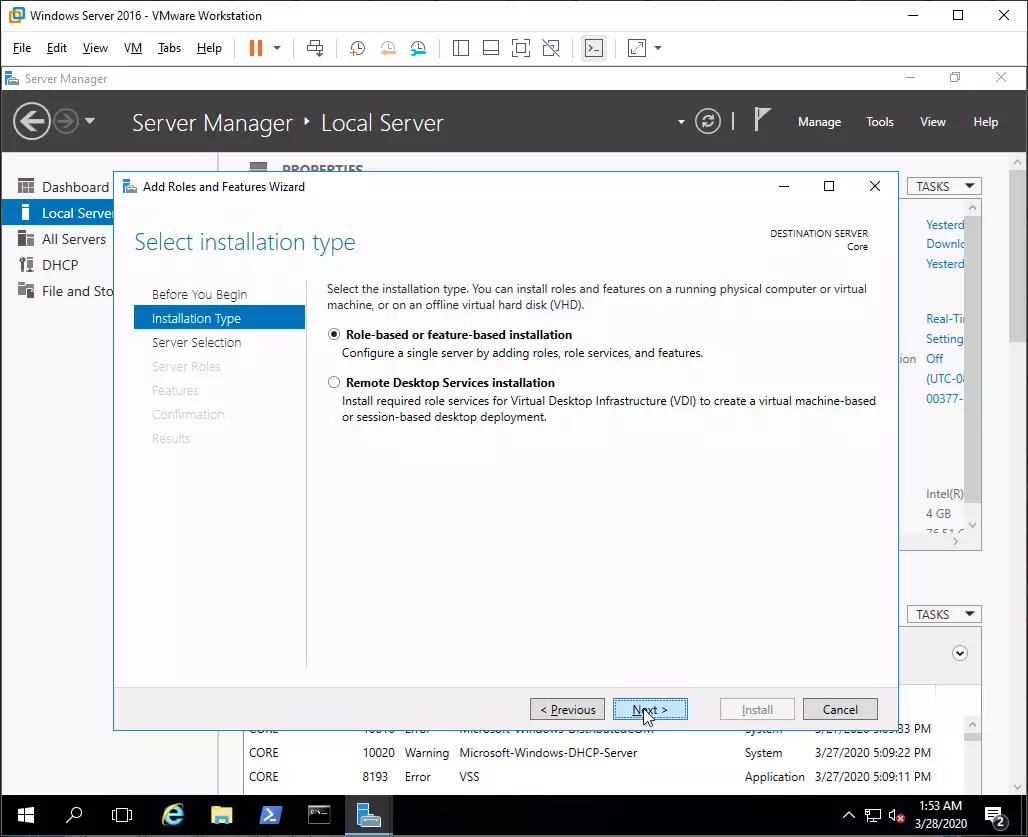The height and width of the screenshot is (837, 1028).
Task: Launch Internet Explorer from the taskbar
Action: (173, 815)
